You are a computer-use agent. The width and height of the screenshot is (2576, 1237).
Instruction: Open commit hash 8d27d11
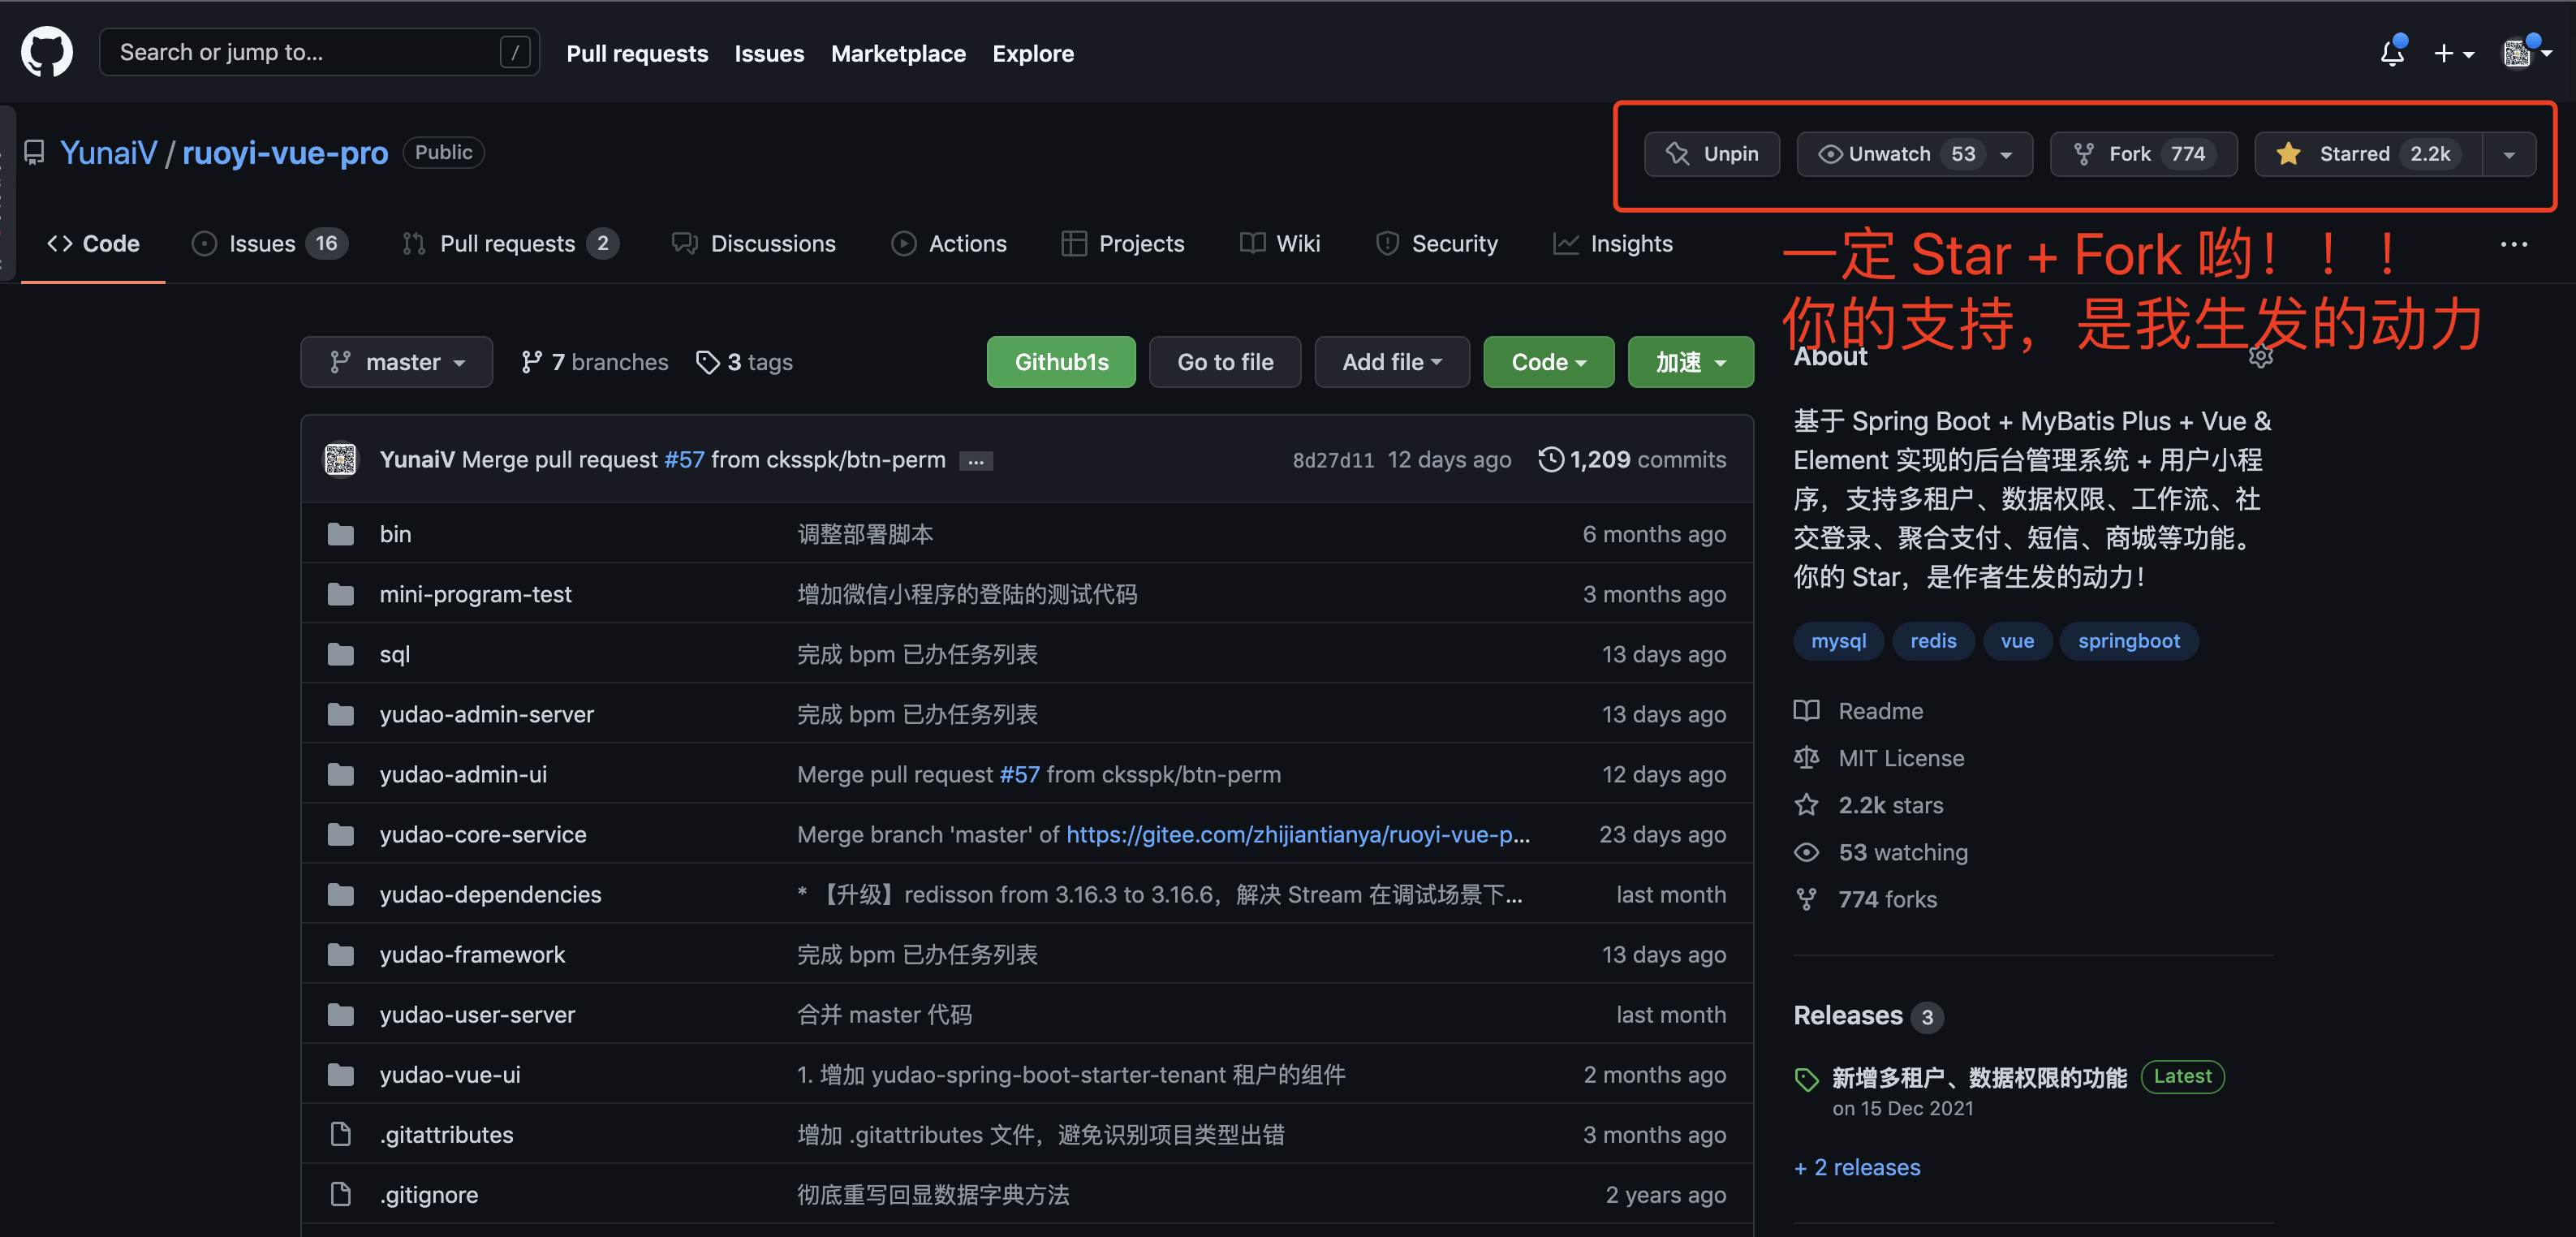pyautogui.click(x=1333, y=460)
